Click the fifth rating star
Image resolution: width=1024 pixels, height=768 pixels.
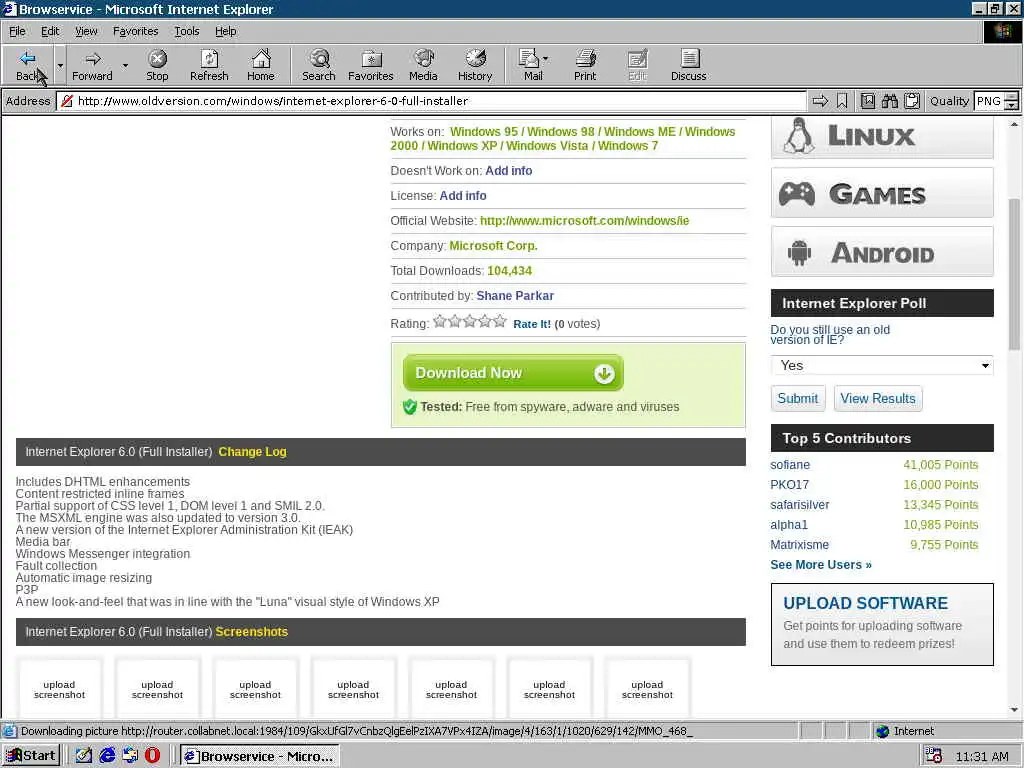pos(500,321)
